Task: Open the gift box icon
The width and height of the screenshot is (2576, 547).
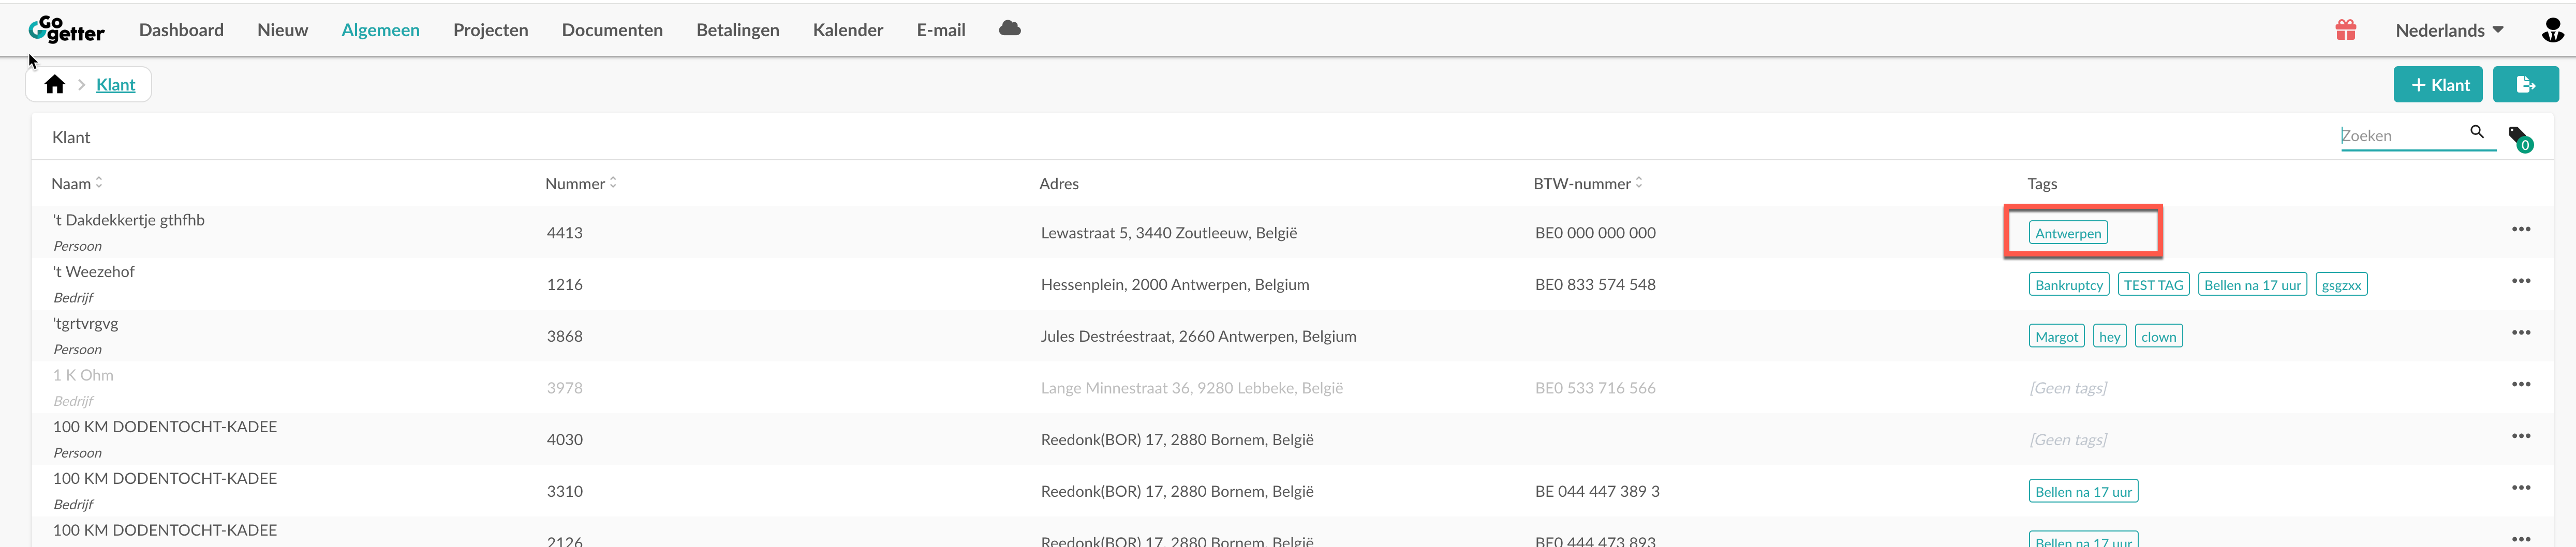Action: pyautogui.click(x=2346, y=30)
